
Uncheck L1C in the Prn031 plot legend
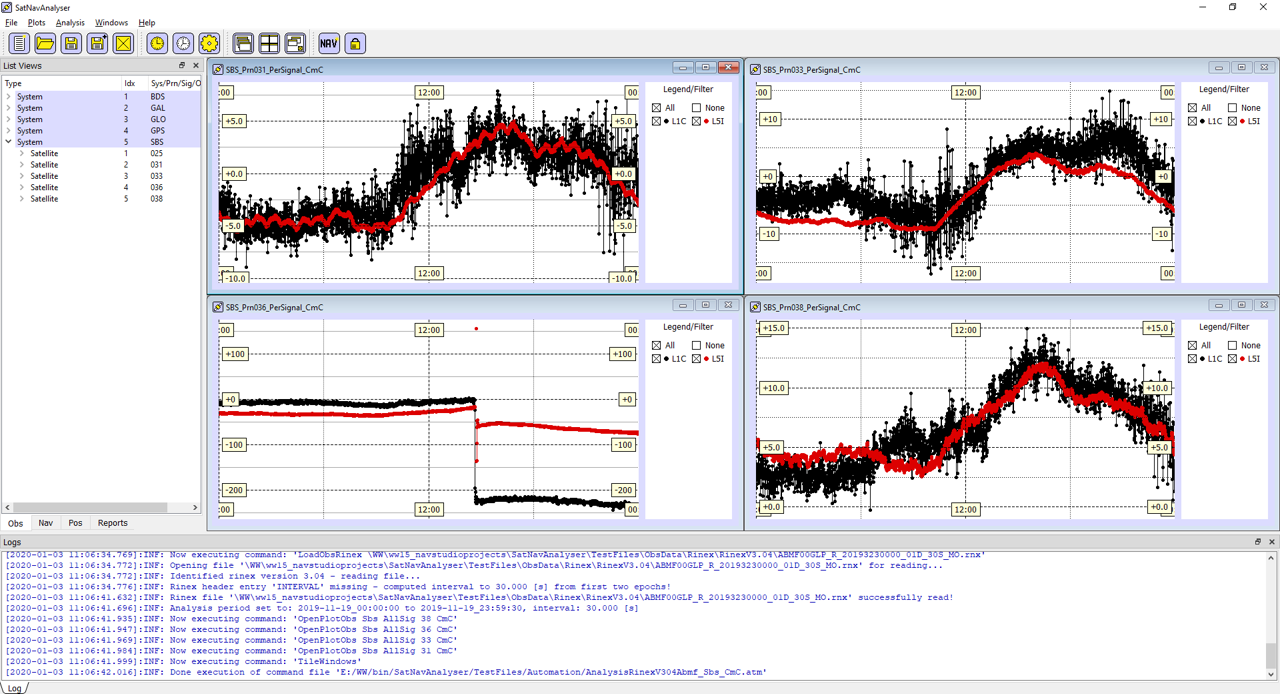[657, 121]
